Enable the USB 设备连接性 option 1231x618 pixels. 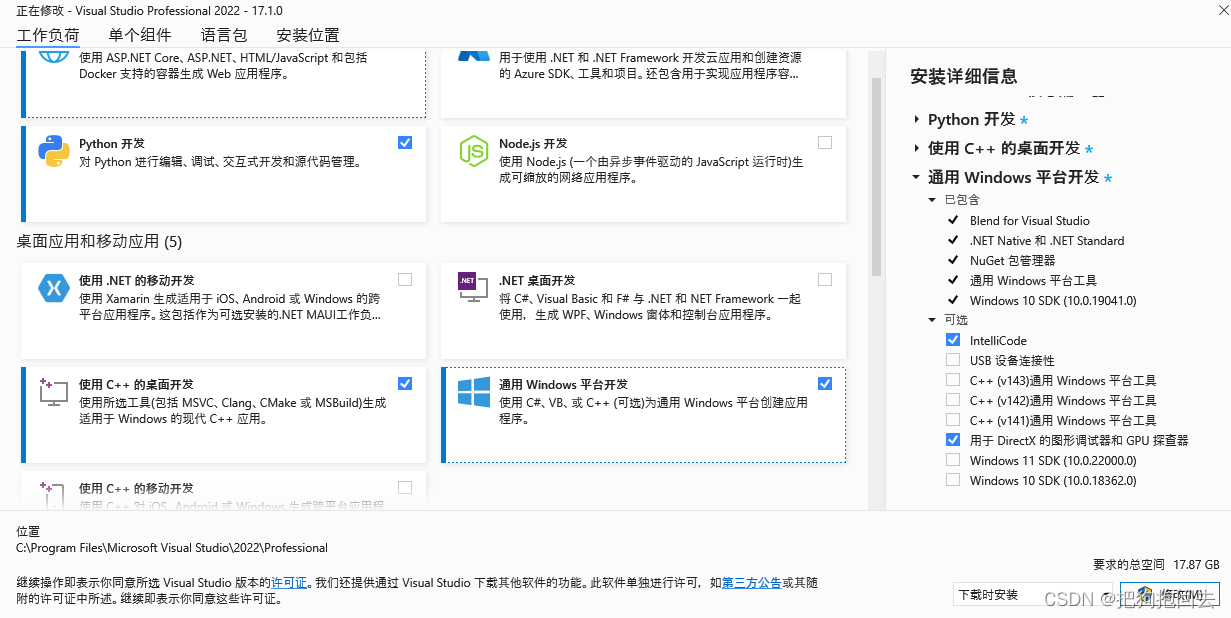pos(953,360)
